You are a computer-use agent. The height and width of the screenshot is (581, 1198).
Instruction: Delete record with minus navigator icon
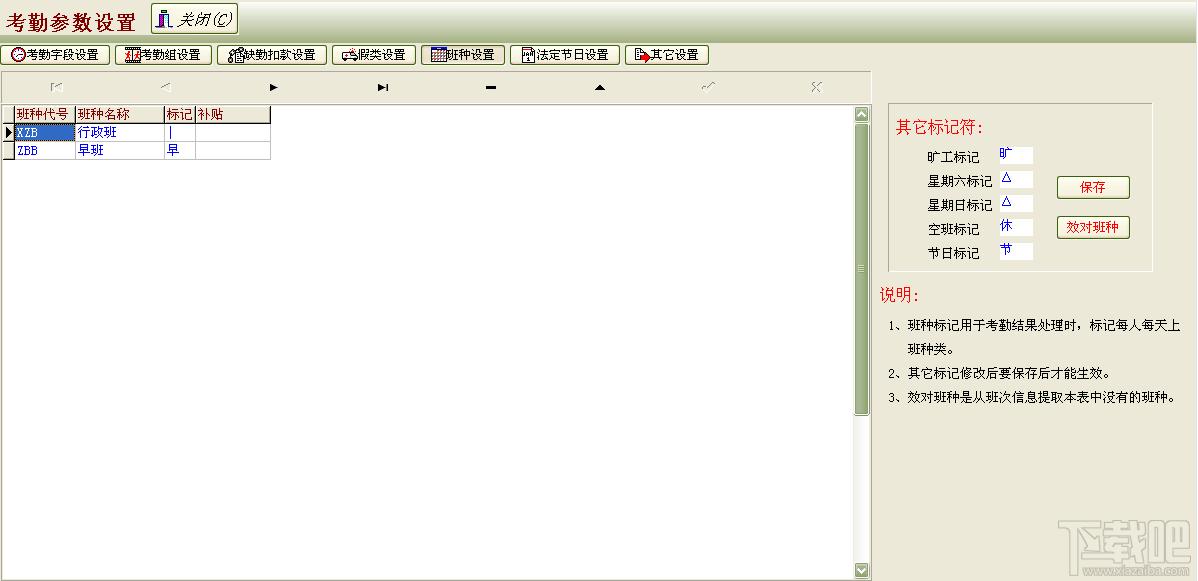[491, 87]
